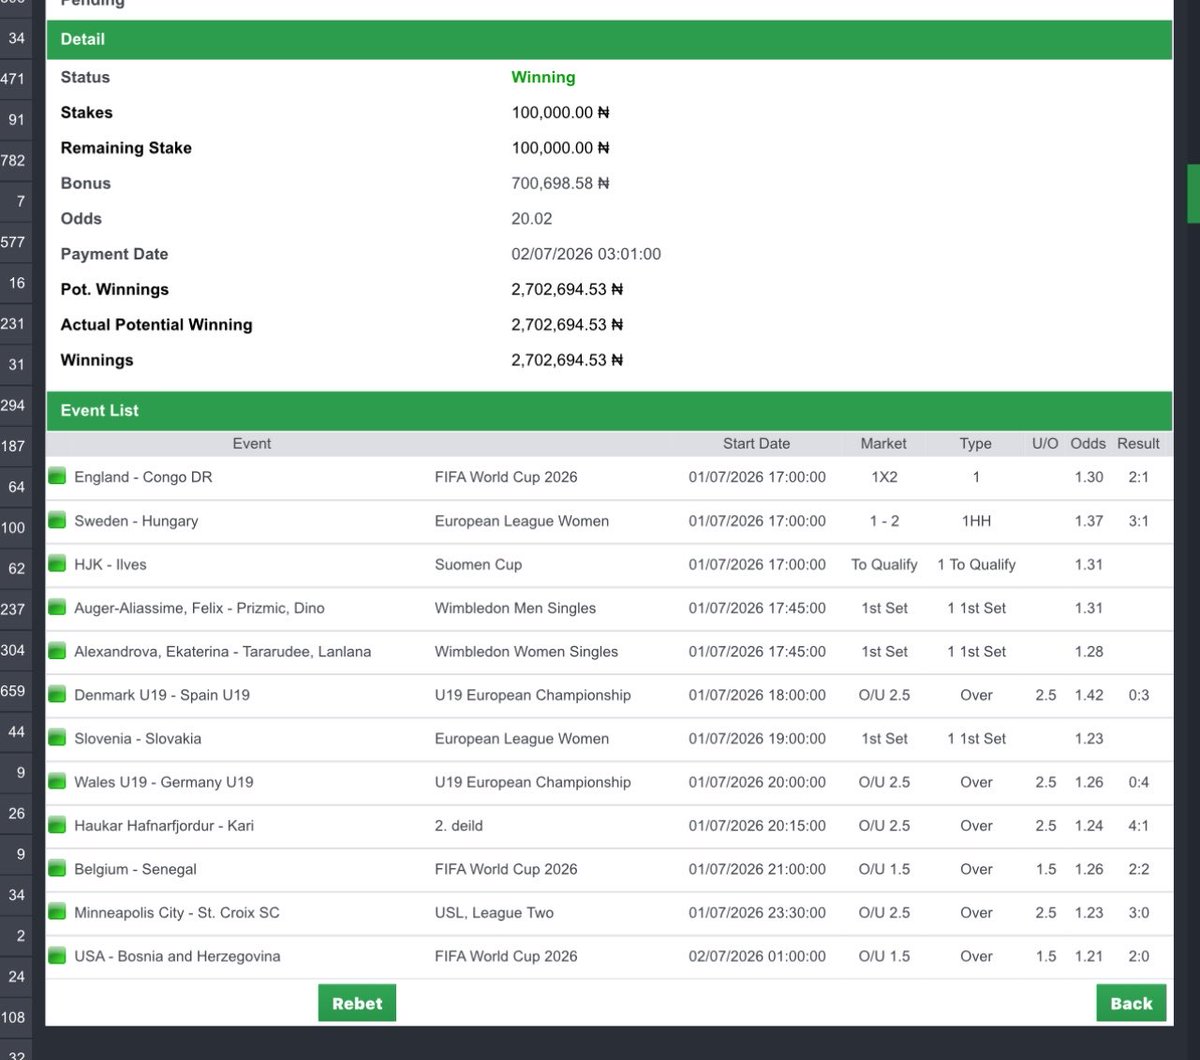Click the Start Date column header
Viewport: 1200px width, 1060px height.
(x=756, y=443)
